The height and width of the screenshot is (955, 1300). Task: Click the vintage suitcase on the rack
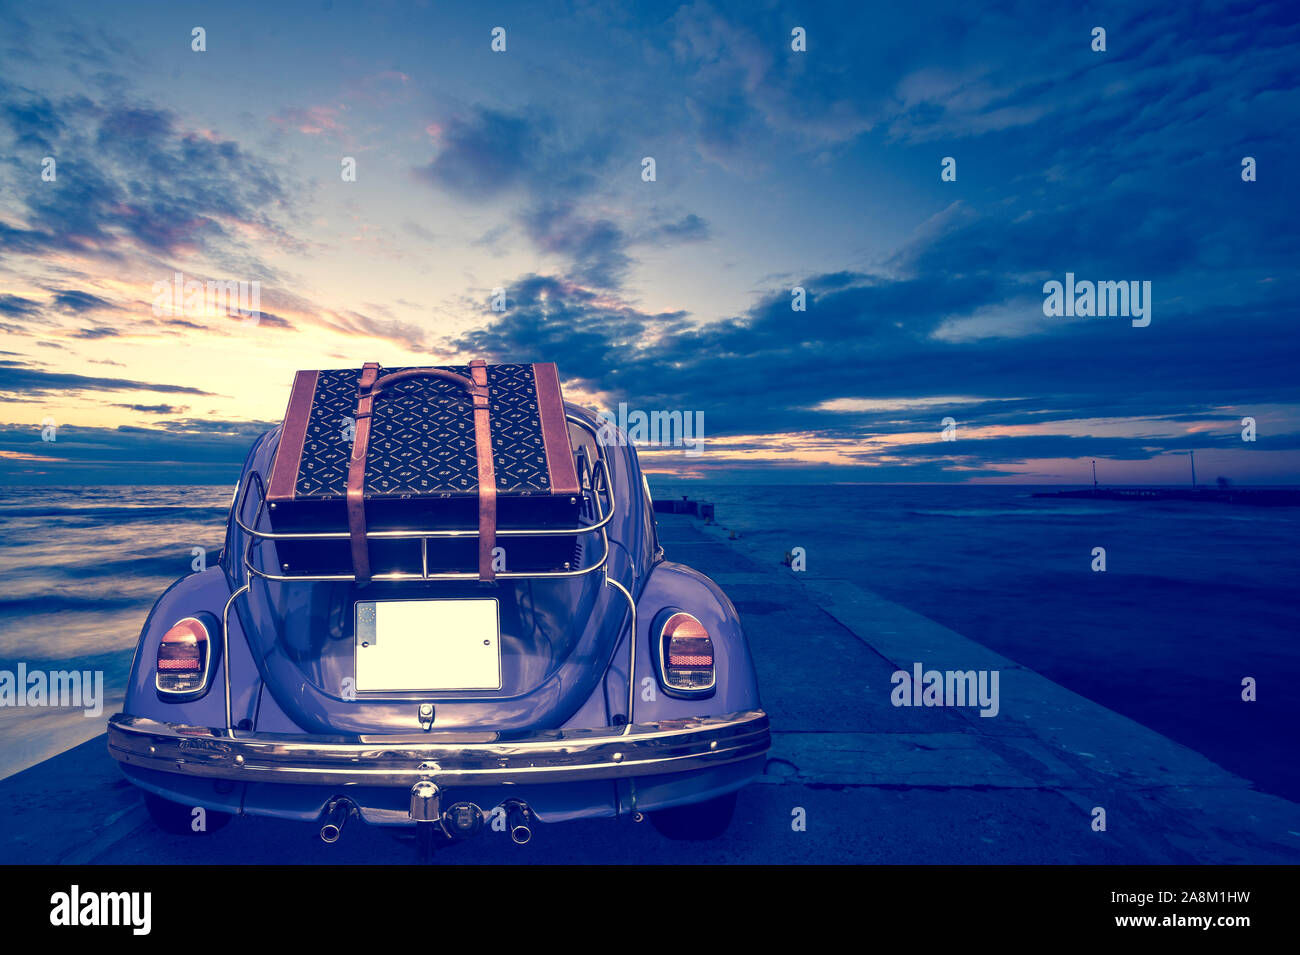423,445
